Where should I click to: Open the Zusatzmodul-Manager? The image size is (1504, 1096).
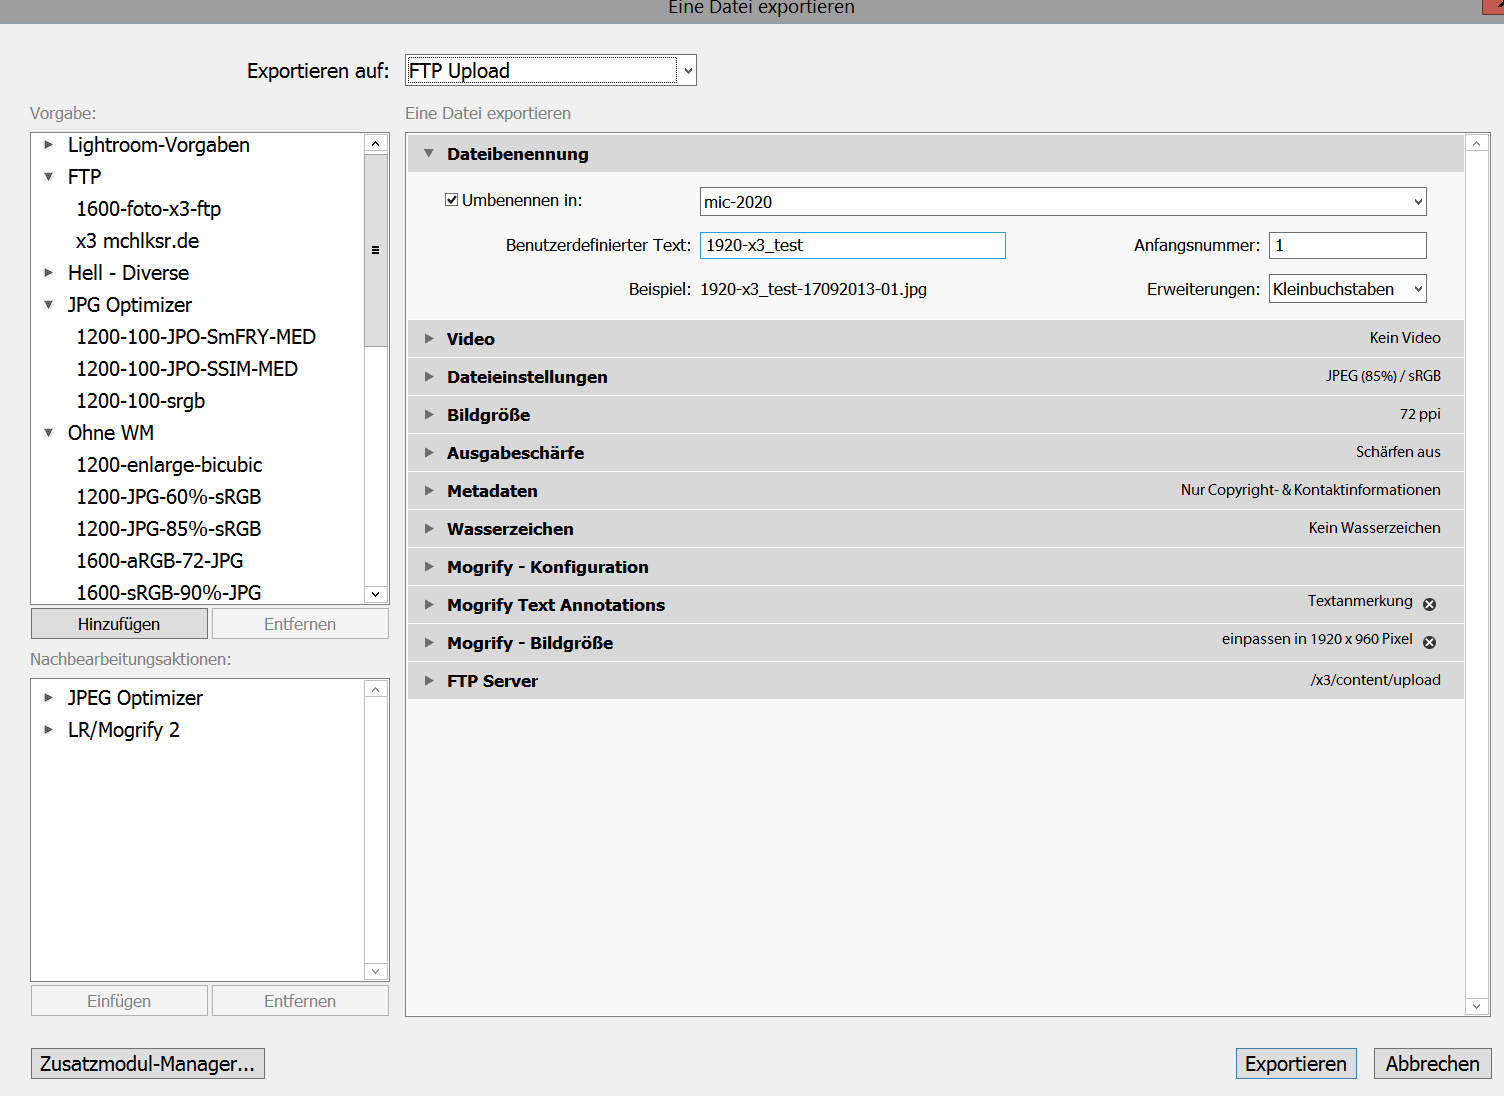tap(148, 1064)
